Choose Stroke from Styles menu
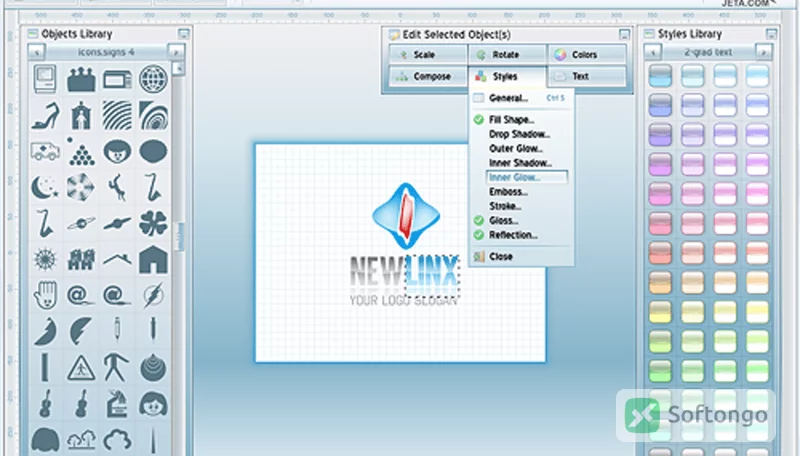Screen dimensions: 800x456 [505, 206]
